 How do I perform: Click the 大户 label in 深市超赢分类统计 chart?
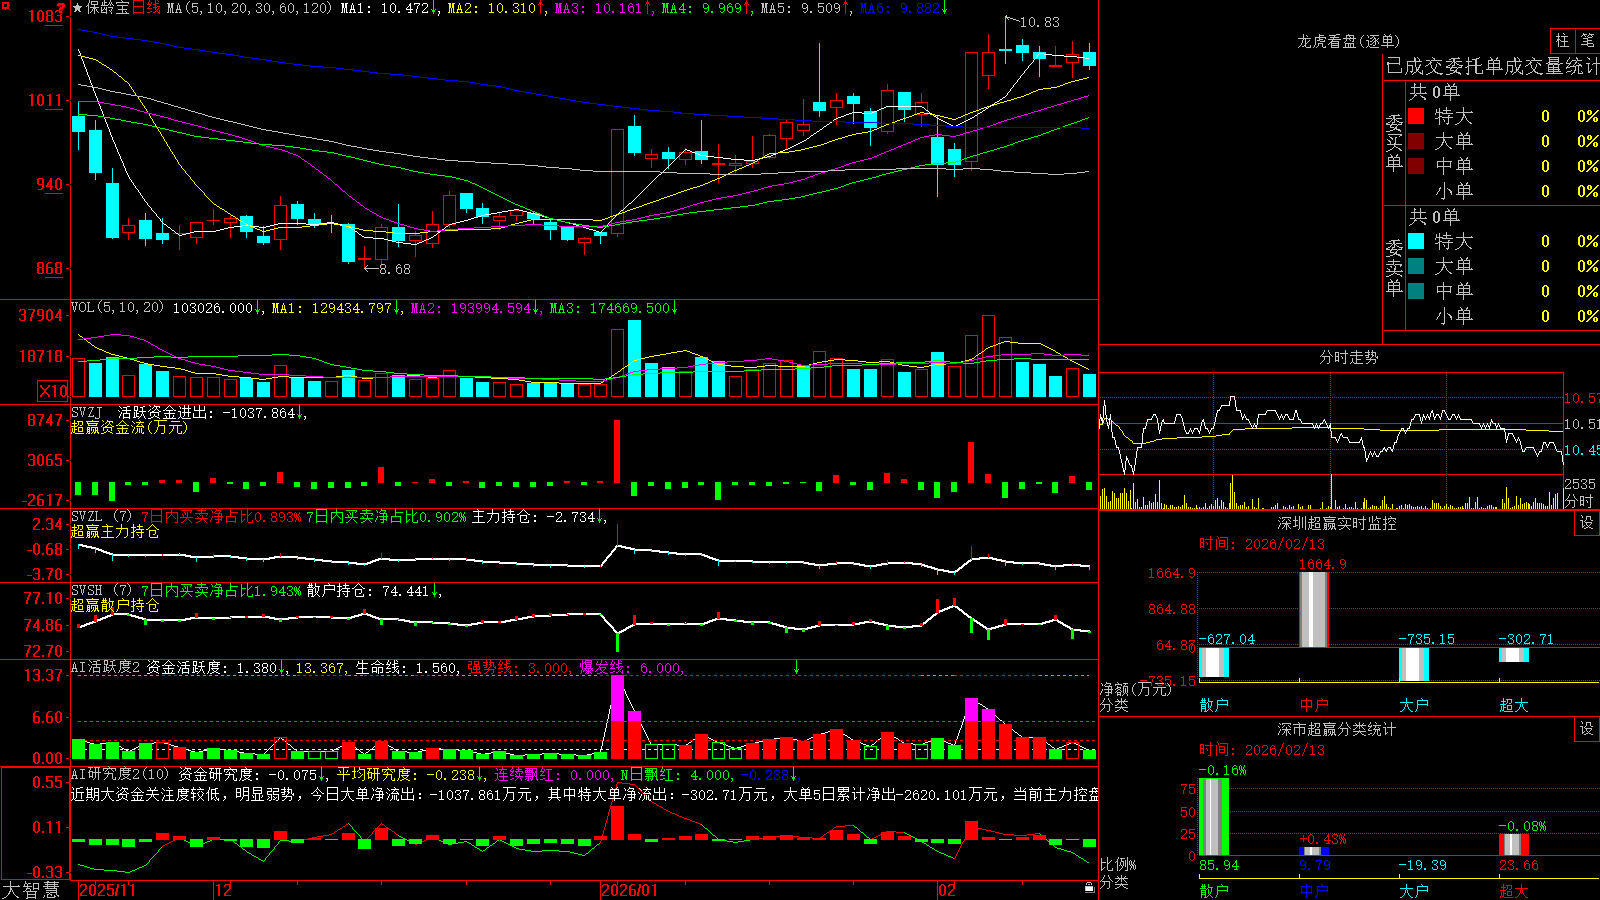[x=1414, y=890]
